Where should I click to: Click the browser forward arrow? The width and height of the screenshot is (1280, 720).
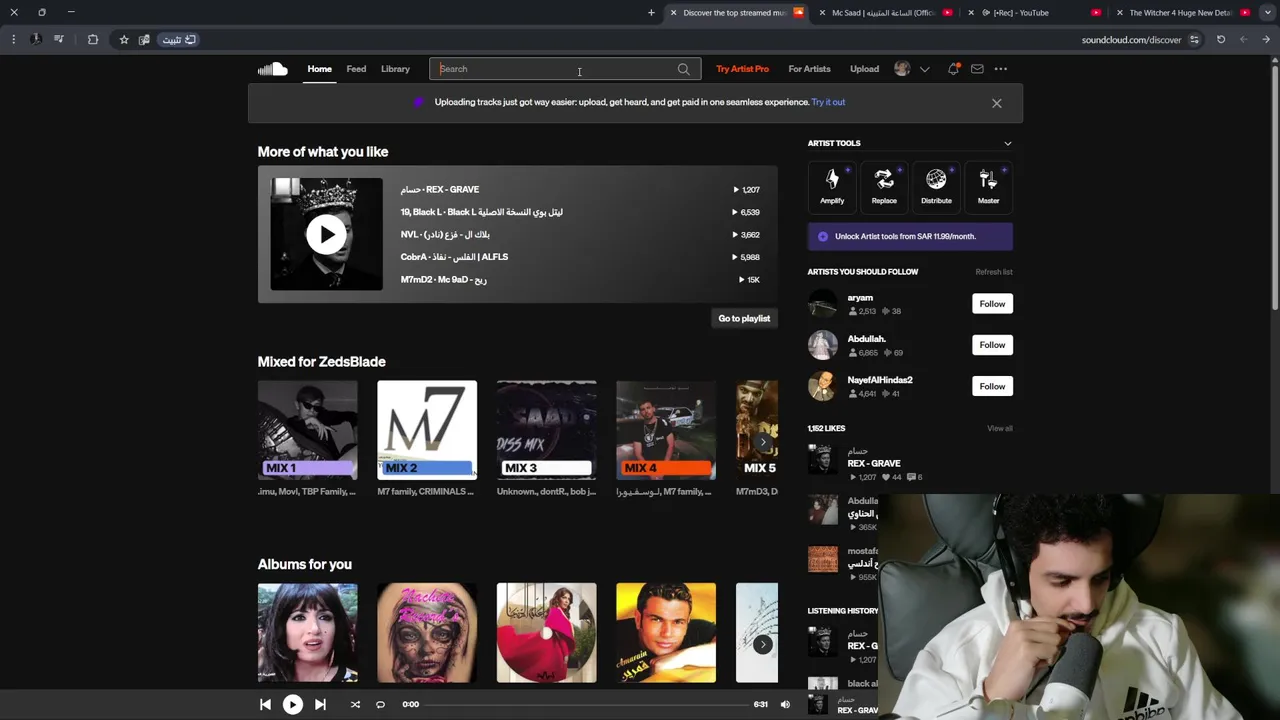click(1266, 40)
